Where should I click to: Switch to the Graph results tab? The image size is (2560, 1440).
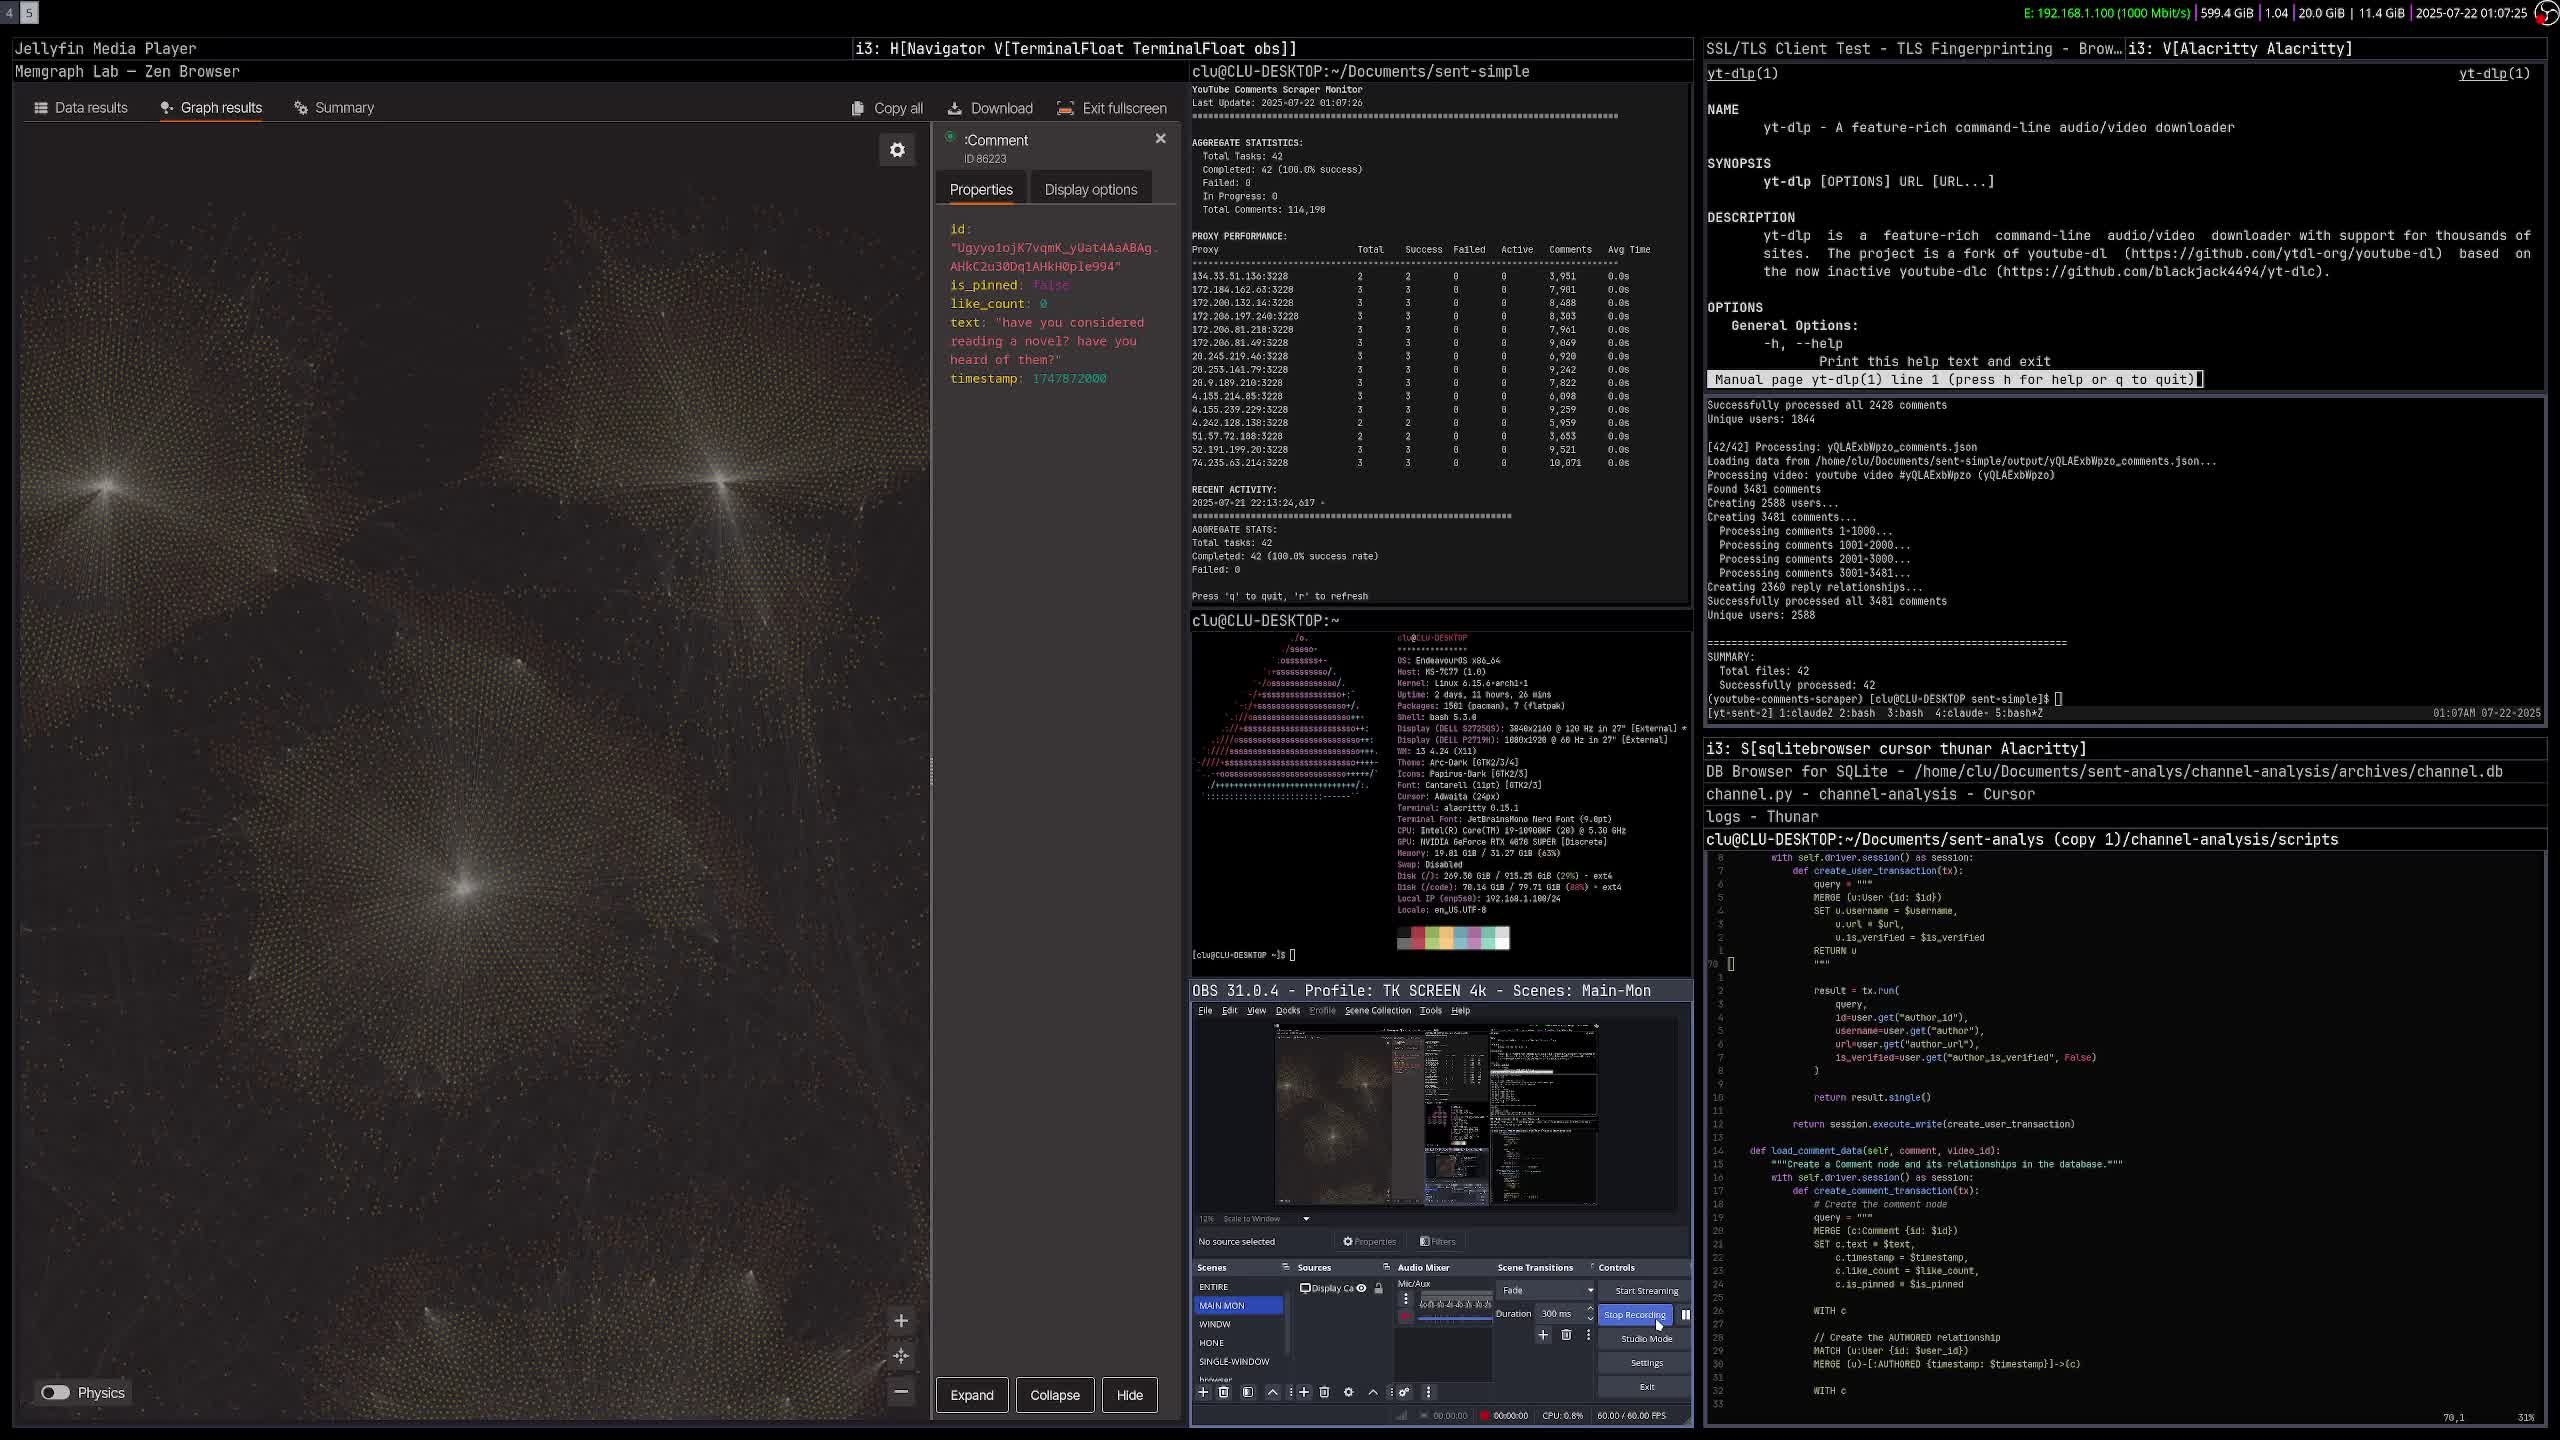(x=211, y=108)
